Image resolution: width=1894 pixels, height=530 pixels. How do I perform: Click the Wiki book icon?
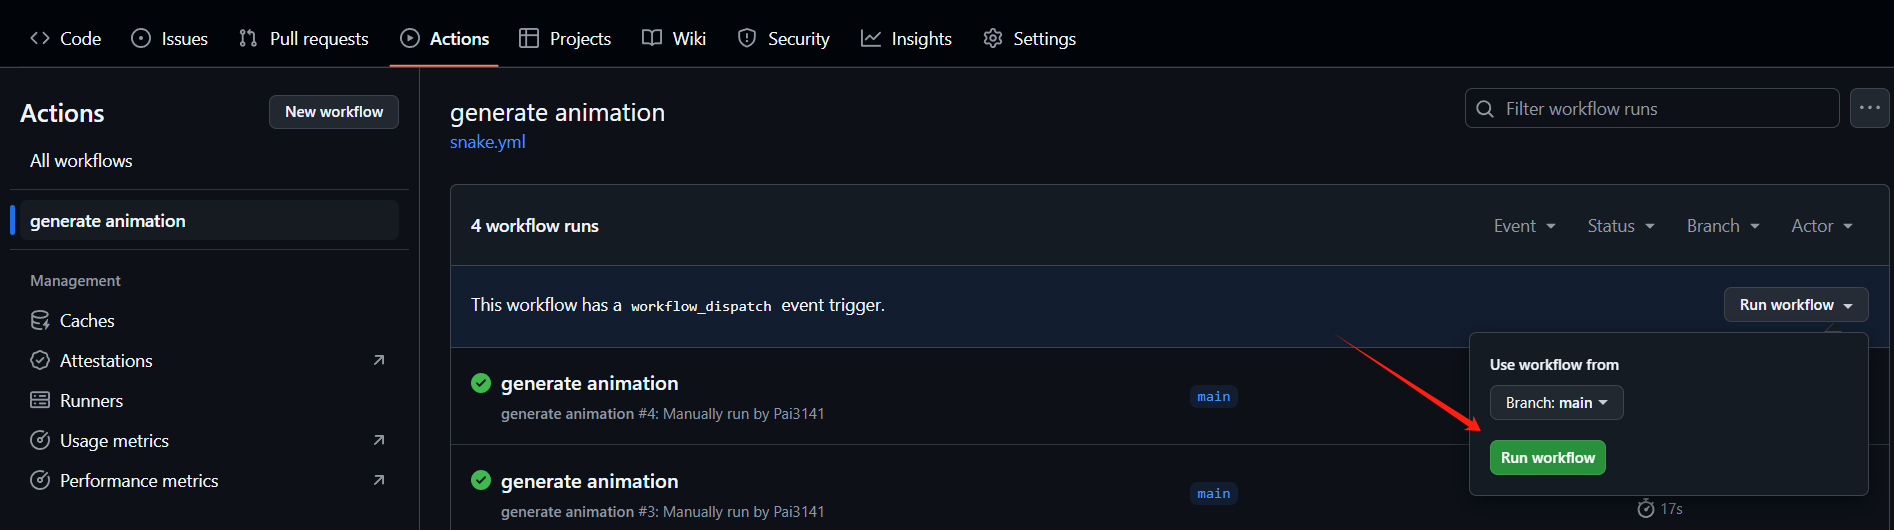(652, 38)
